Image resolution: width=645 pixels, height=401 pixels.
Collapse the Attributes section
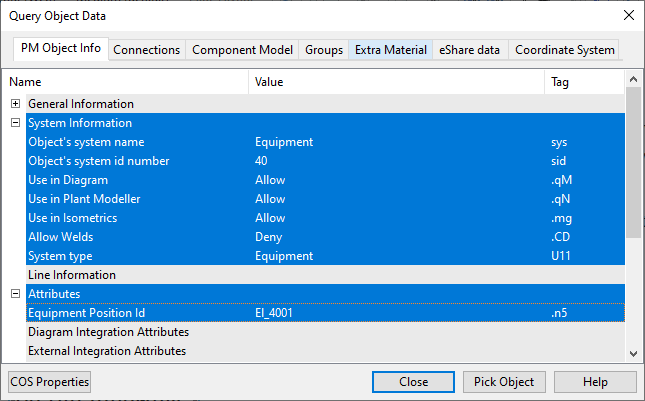(15, 294)
